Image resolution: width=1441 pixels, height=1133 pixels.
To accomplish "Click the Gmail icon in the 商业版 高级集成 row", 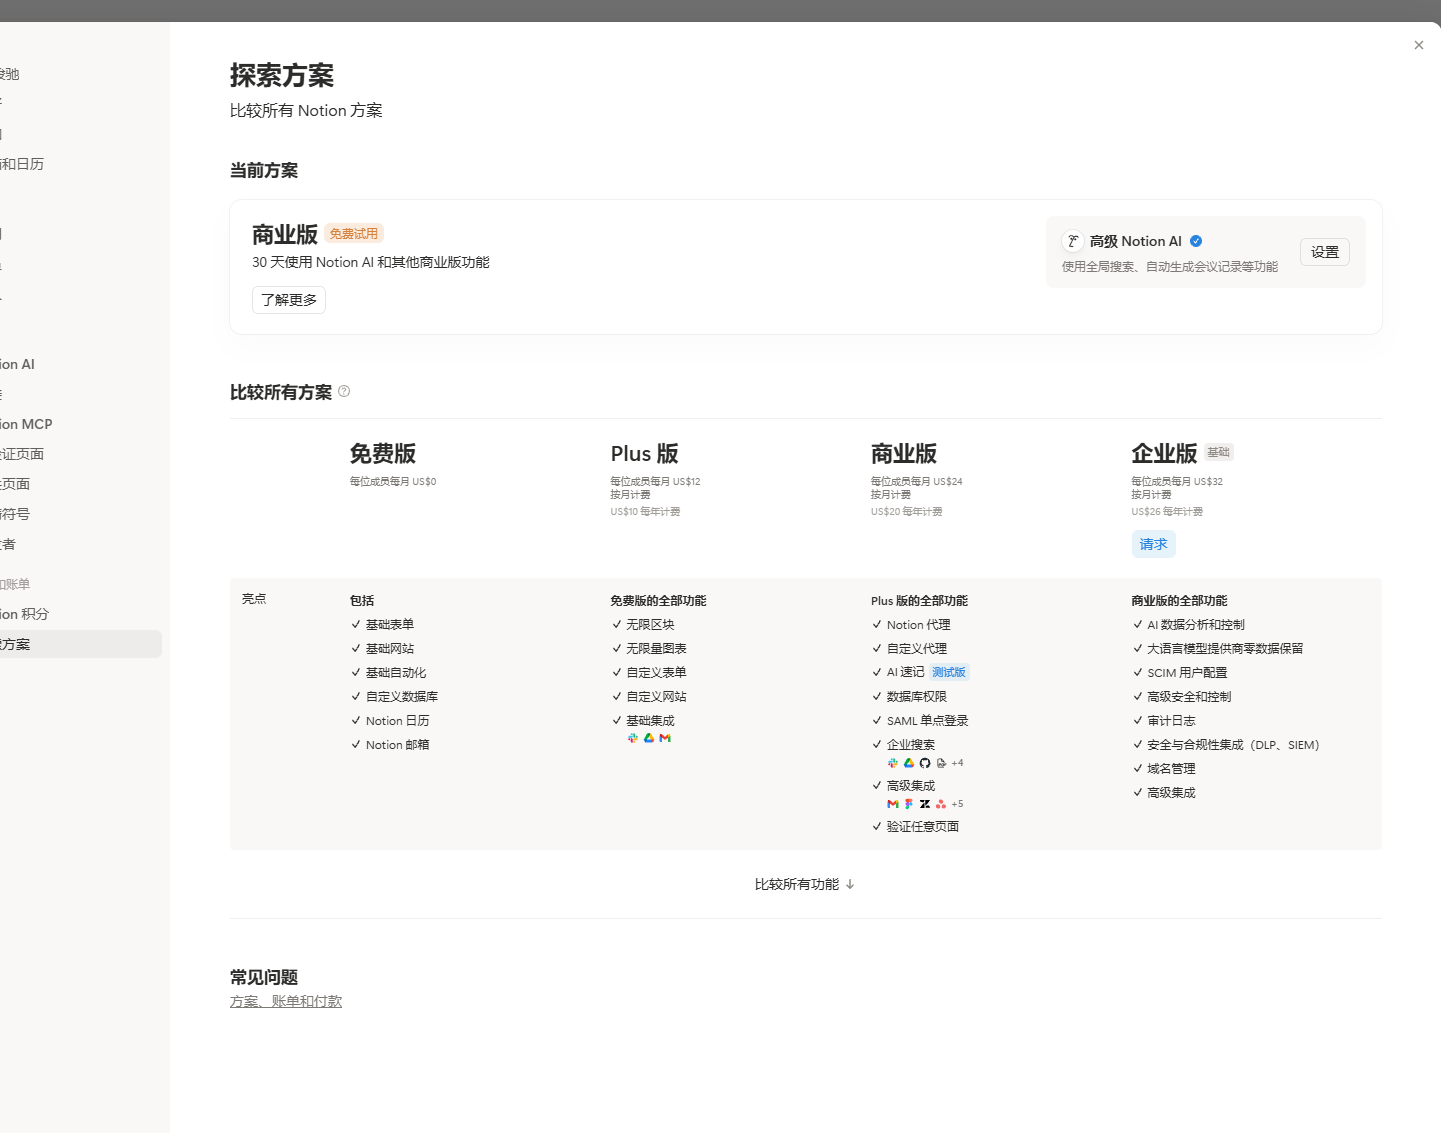I will pos(893,804).
